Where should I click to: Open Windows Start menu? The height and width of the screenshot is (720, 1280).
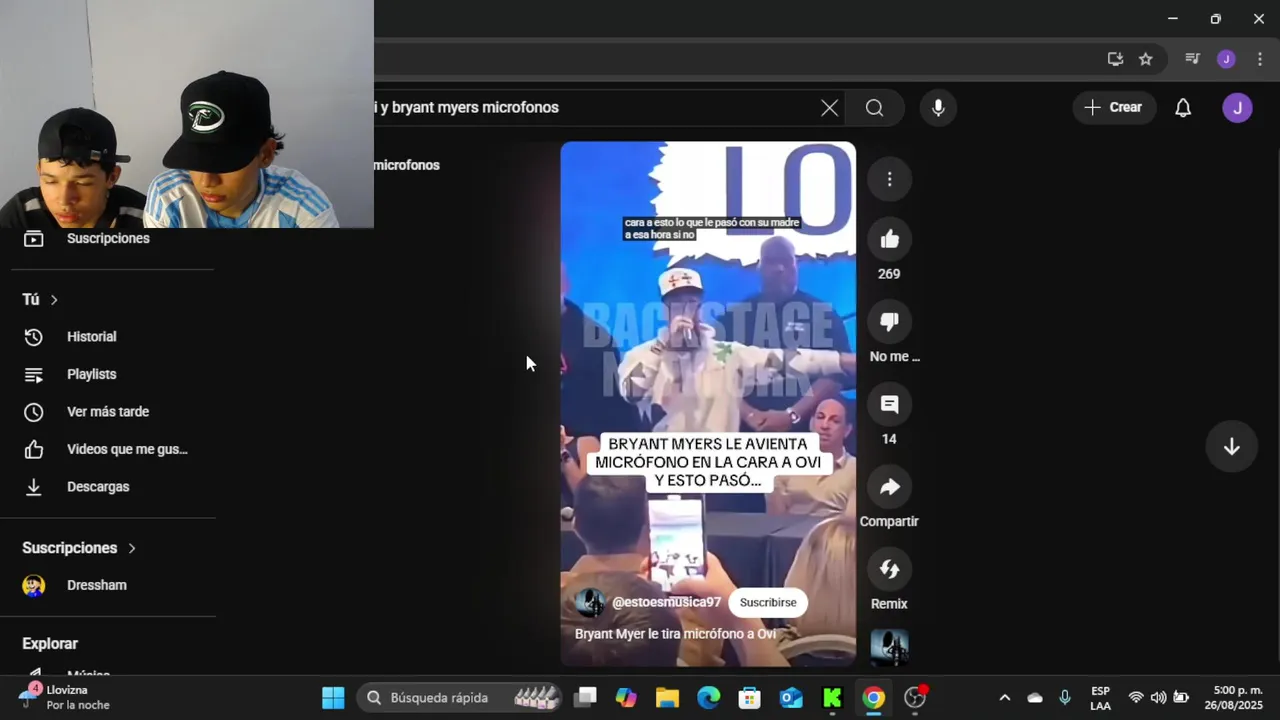(333, 698)
